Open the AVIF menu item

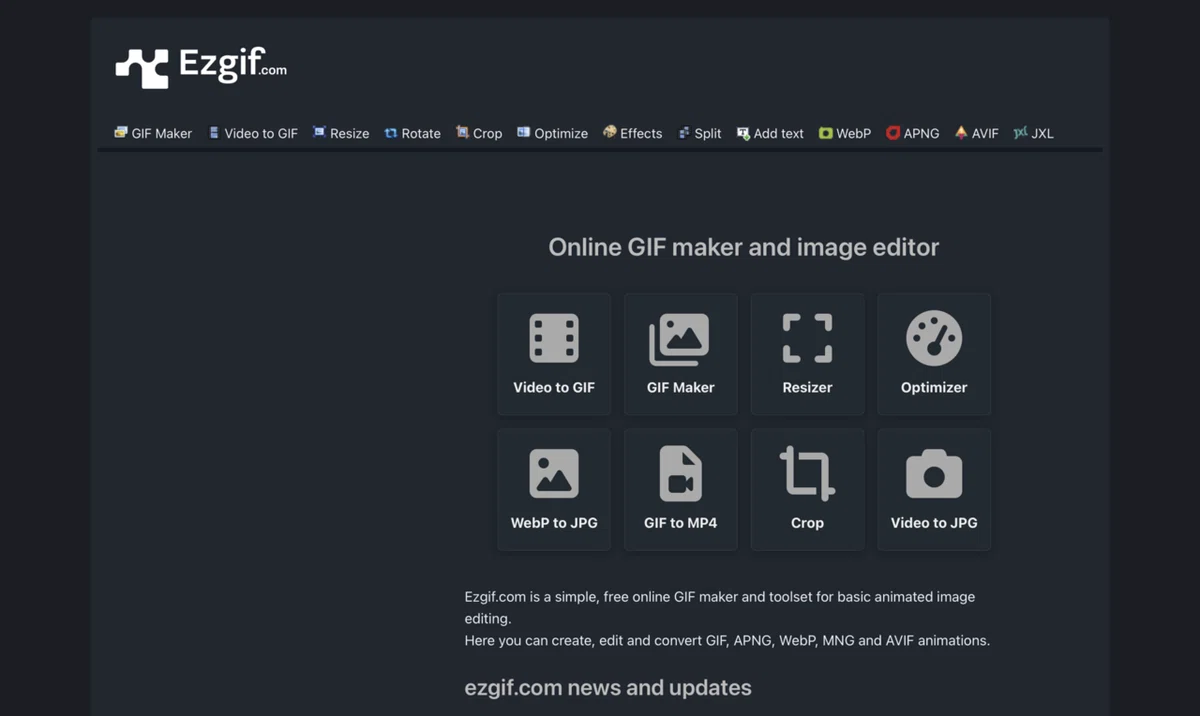[976, 133]
